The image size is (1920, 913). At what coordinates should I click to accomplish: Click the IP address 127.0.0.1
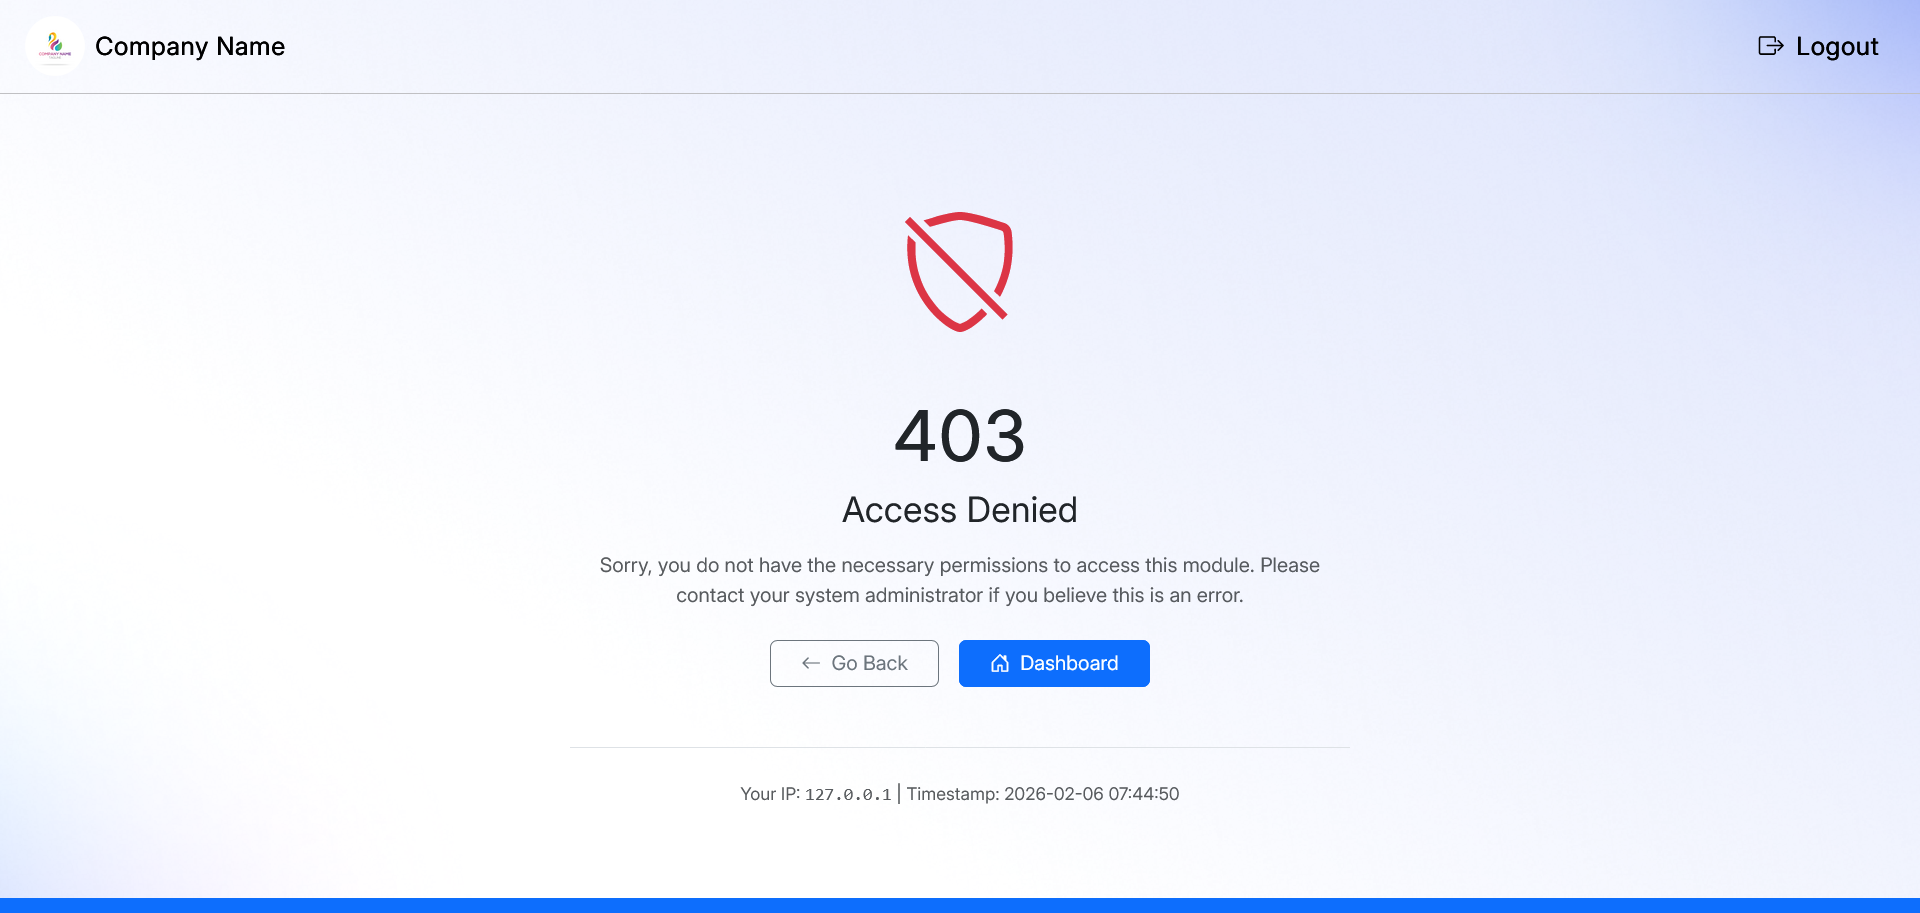[848, 794]
